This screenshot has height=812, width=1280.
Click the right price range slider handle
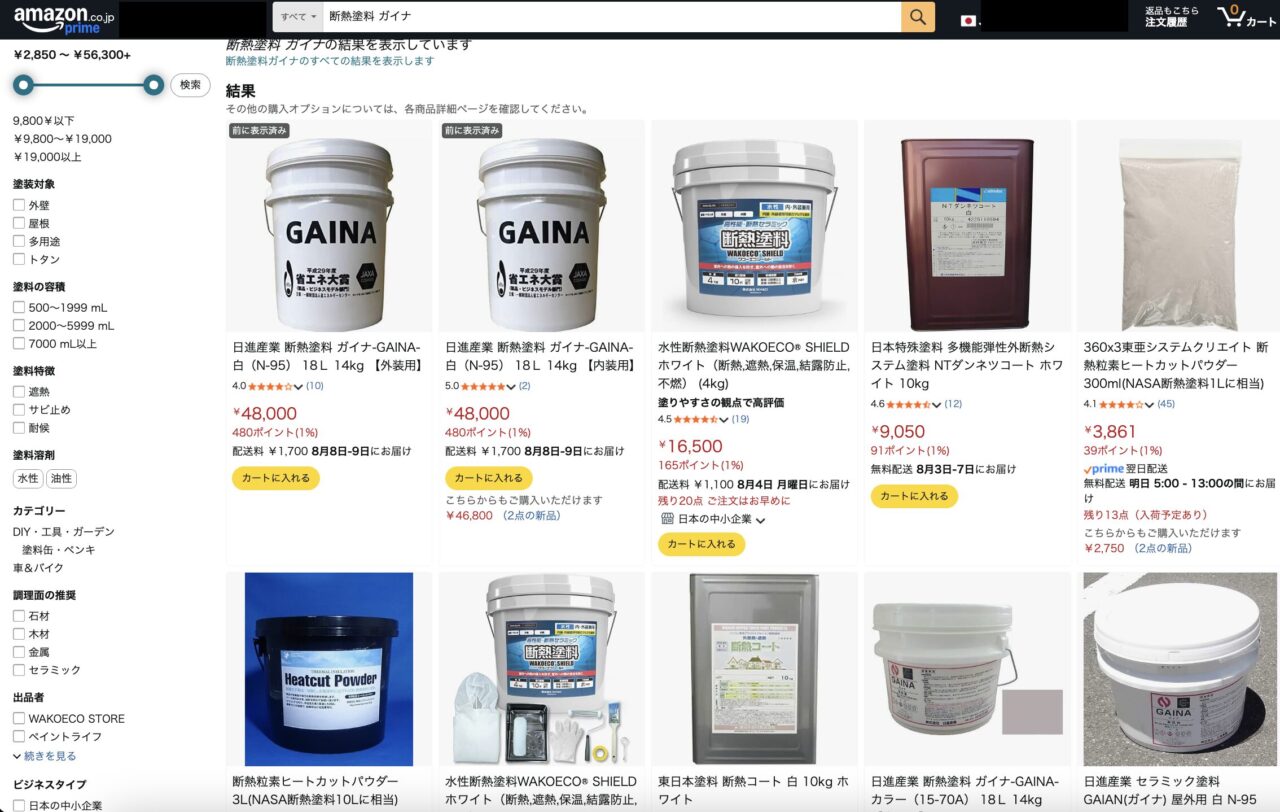tap(154, 85)
